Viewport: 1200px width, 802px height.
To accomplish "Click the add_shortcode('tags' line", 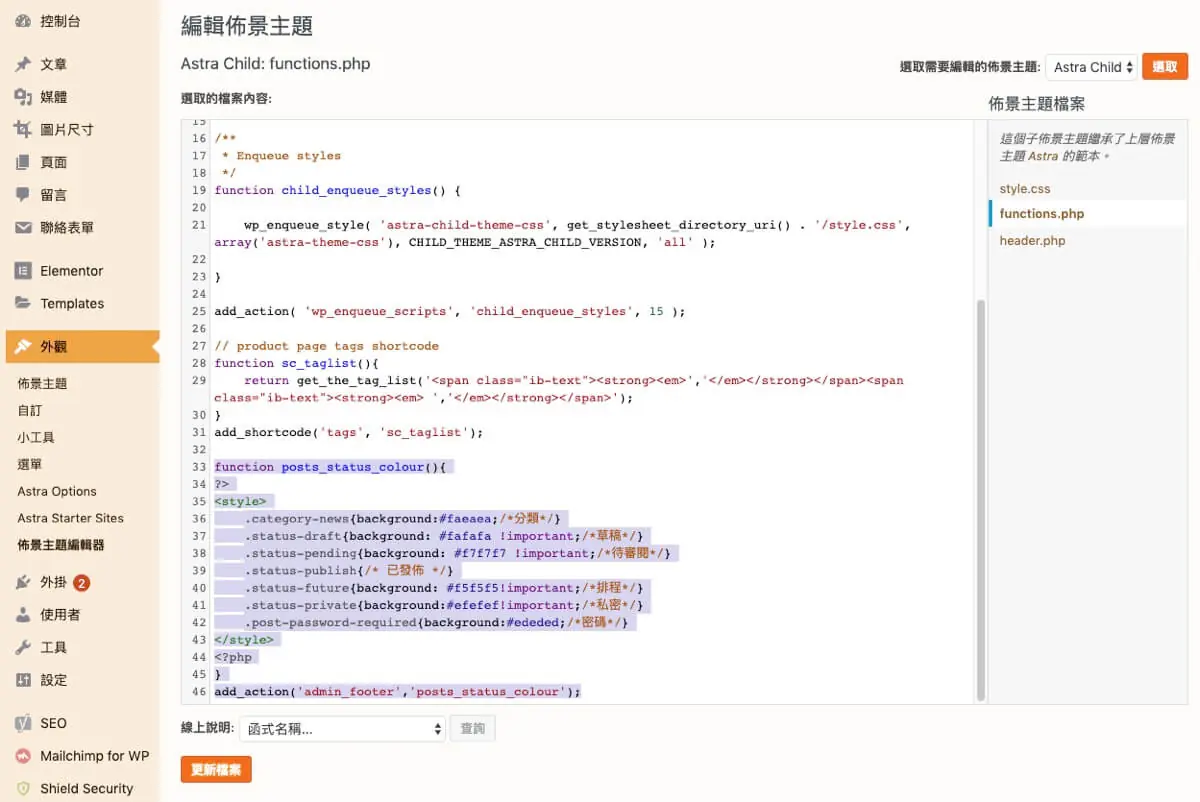I will click(x=348, y=432).
